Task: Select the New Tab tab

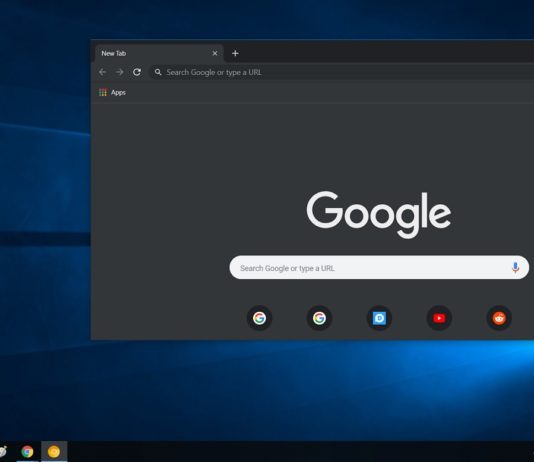Action: (x=159, y=53)
